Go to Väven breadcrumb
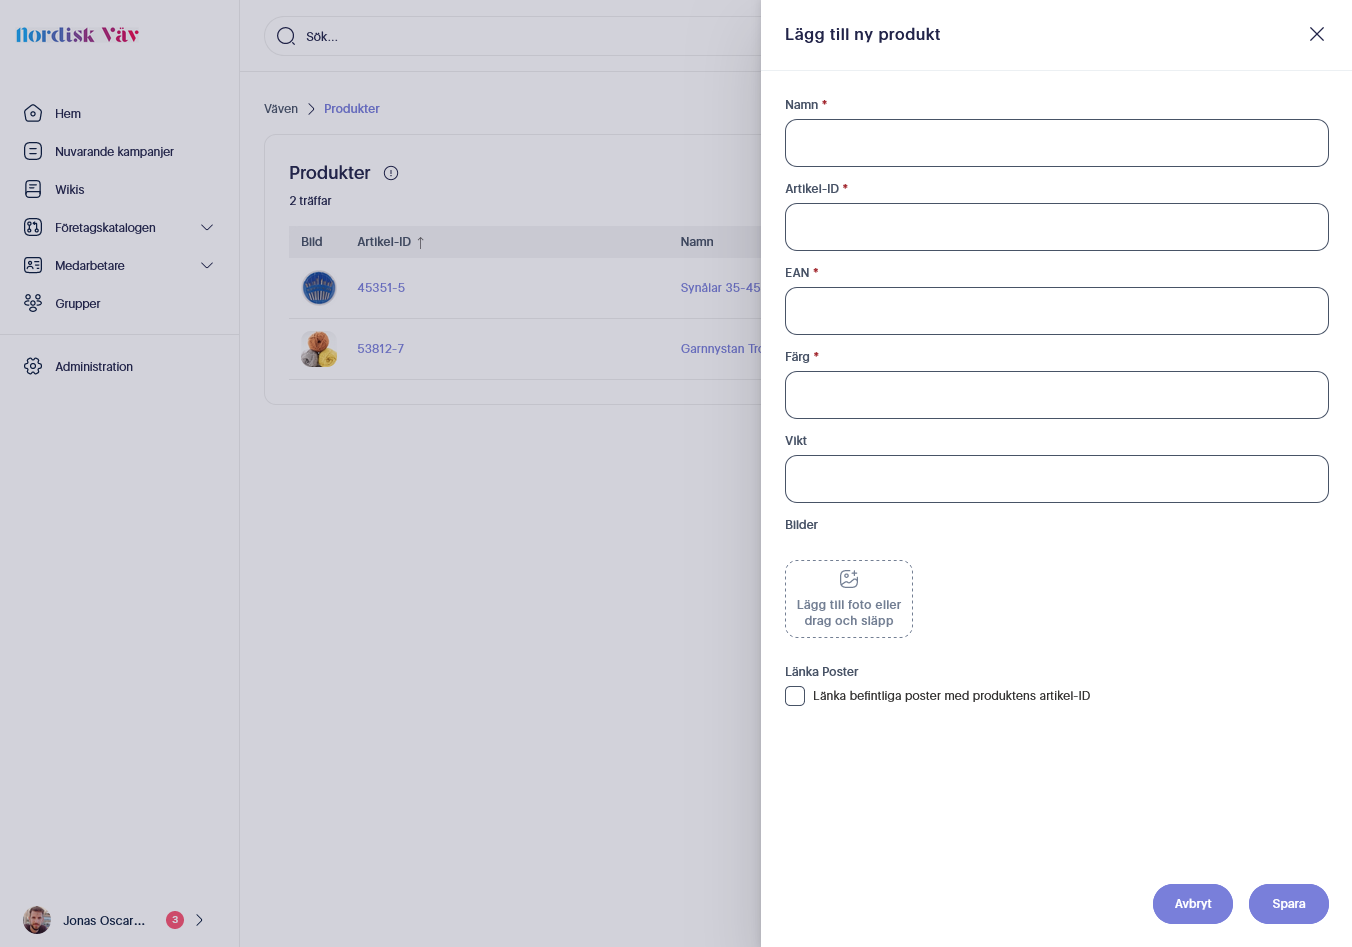This screenshot has width=1352, height=947. (x=281, y=109)
